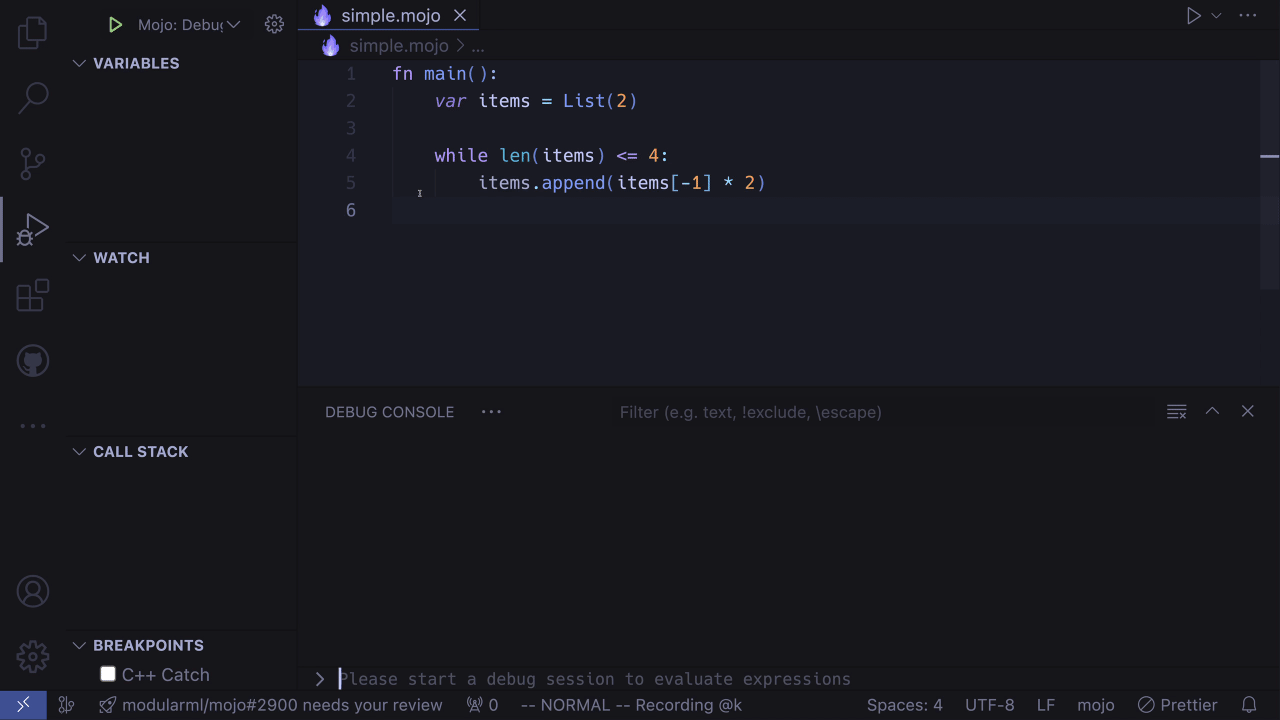
Task: Click the word List in line 2
Action: click(x=584, y=101)
